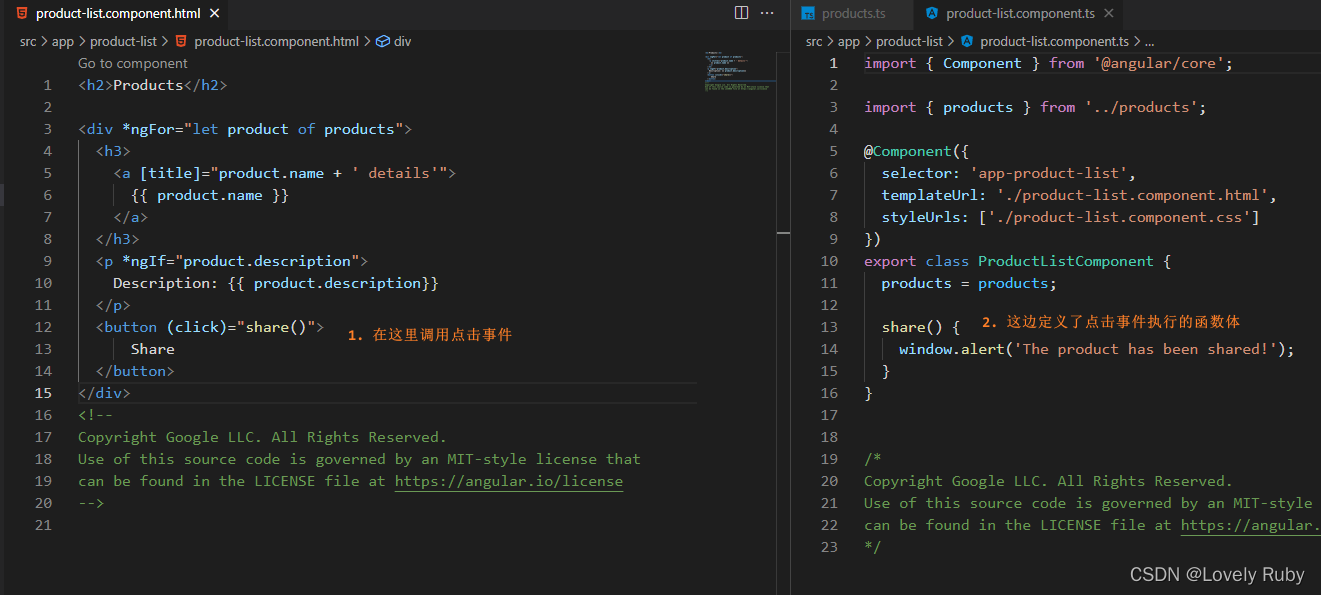Click the 'share() {' method definition

pyautogui.click(x=921, y=327)
